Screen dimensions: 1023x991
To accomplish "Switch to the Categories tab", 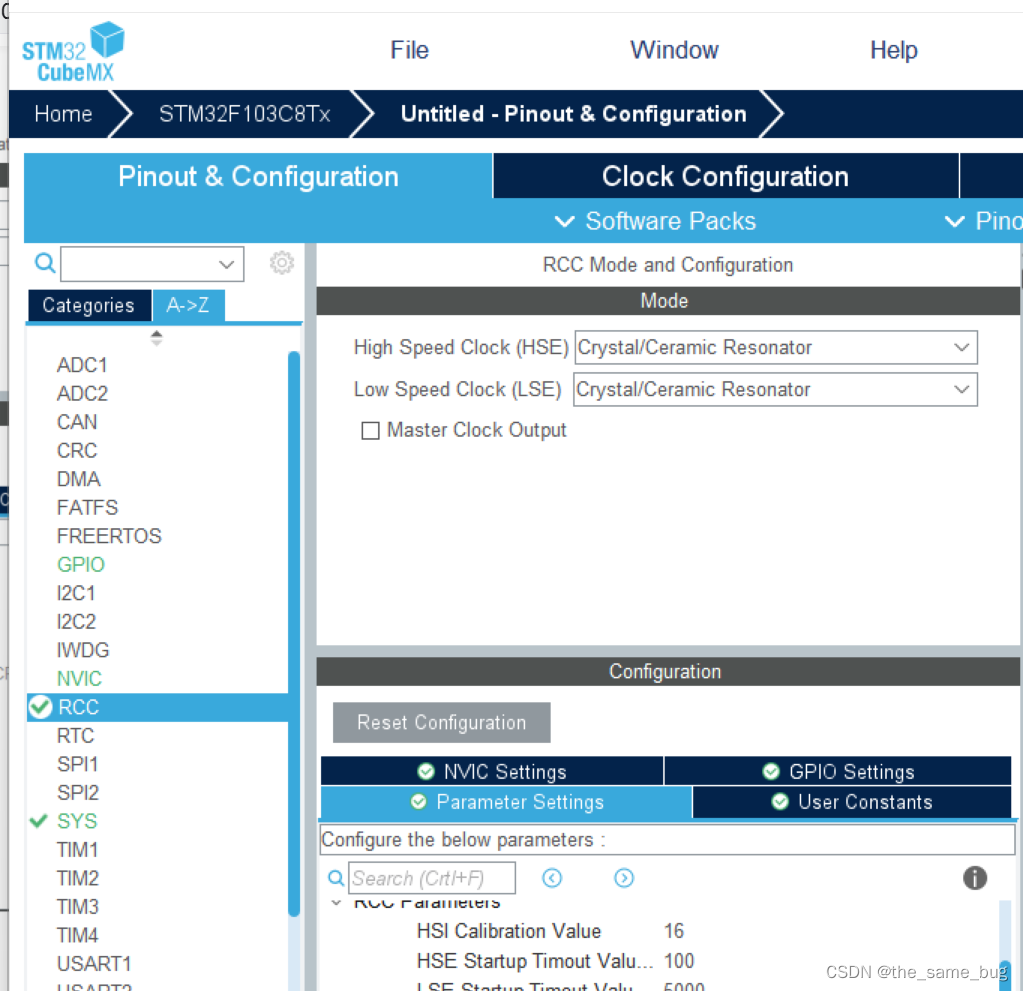I will tap(89, 305).
